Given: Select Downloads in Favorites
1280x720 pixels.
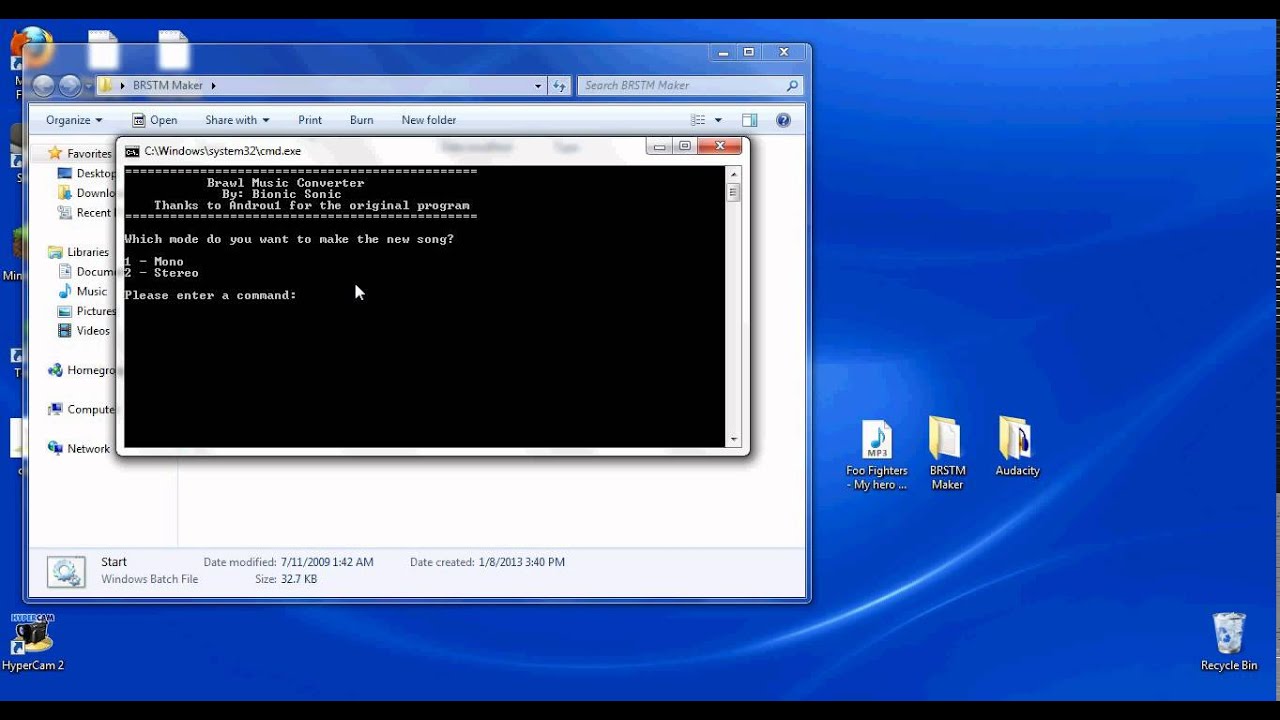Looking at the screenshot, I should click(86, 193).
